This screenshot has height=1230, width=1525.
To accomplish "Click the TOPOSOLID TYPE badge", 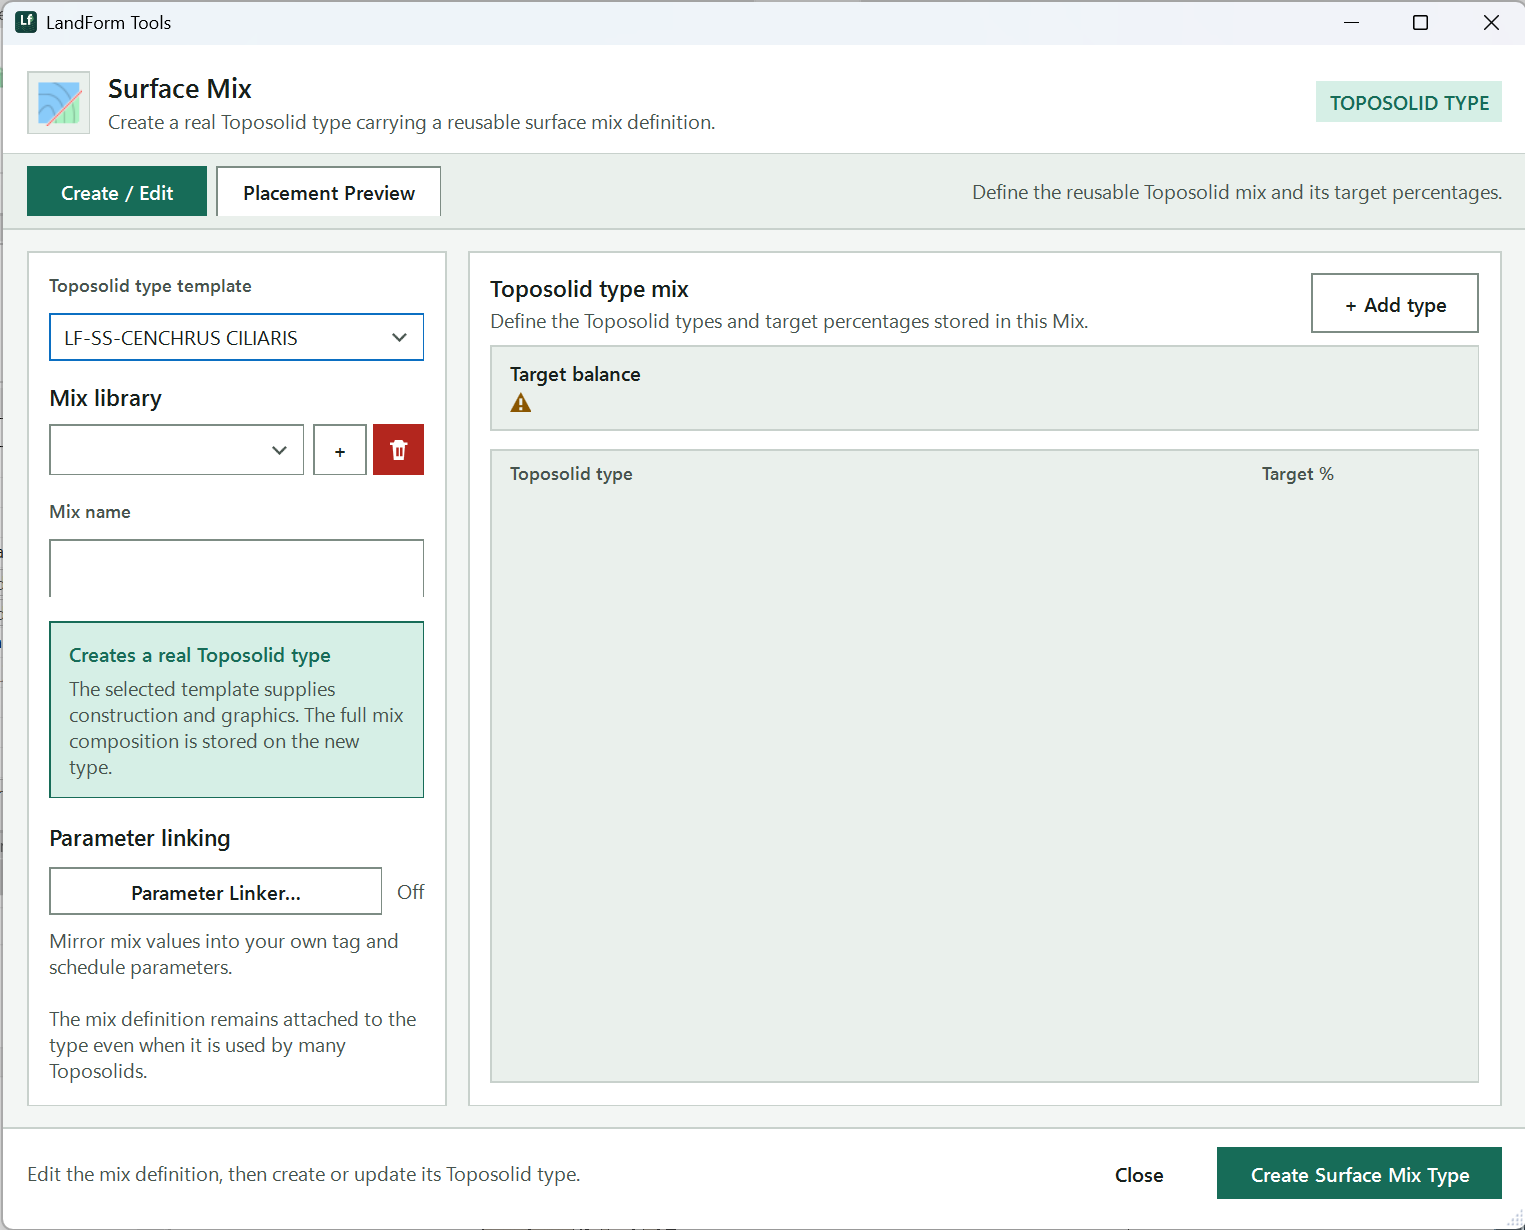I will point(1409,102).
